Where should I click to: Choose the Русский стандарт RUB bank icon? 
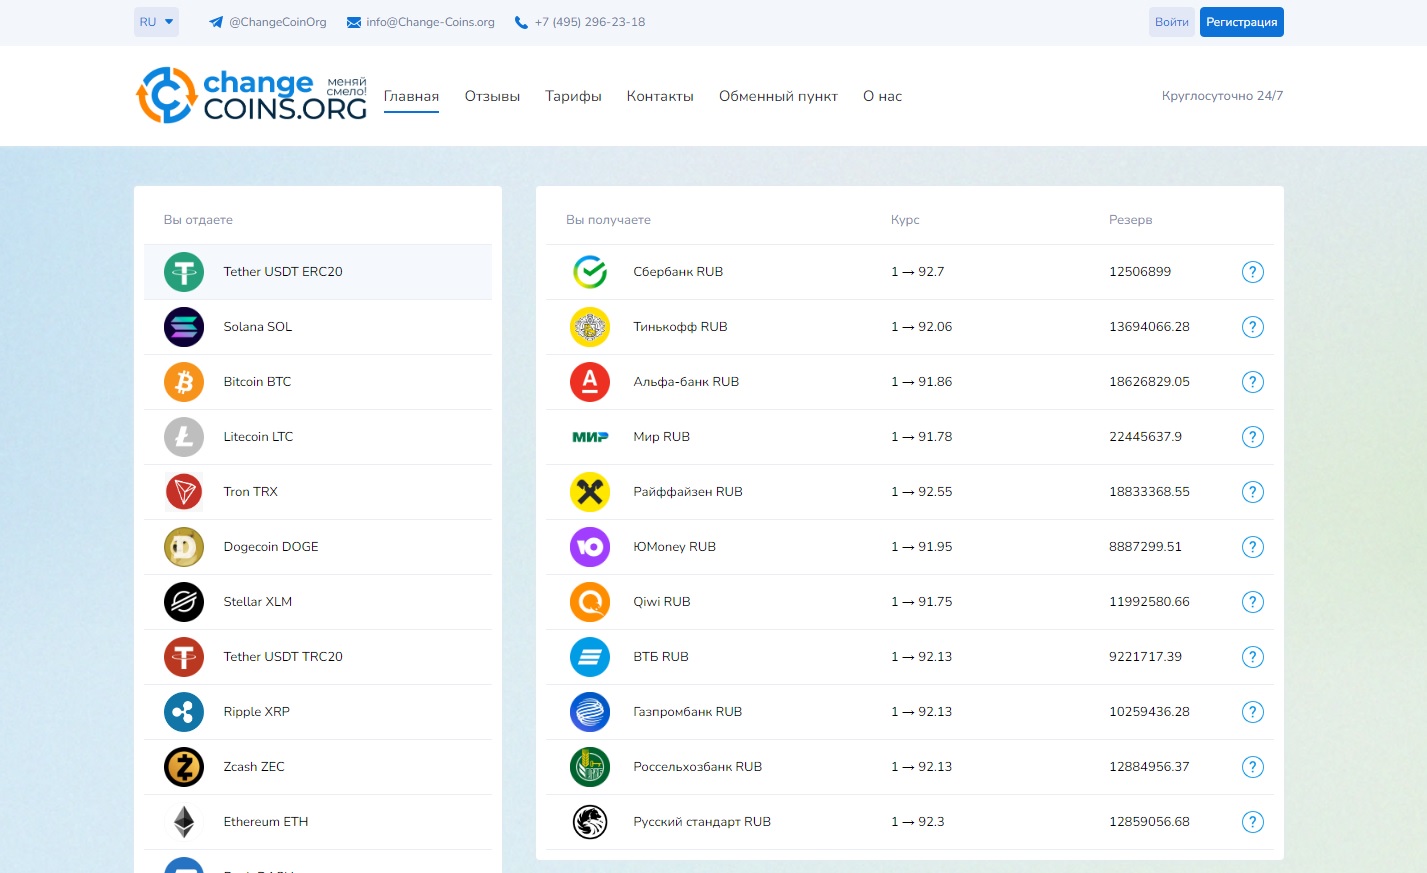pos(590,822)
